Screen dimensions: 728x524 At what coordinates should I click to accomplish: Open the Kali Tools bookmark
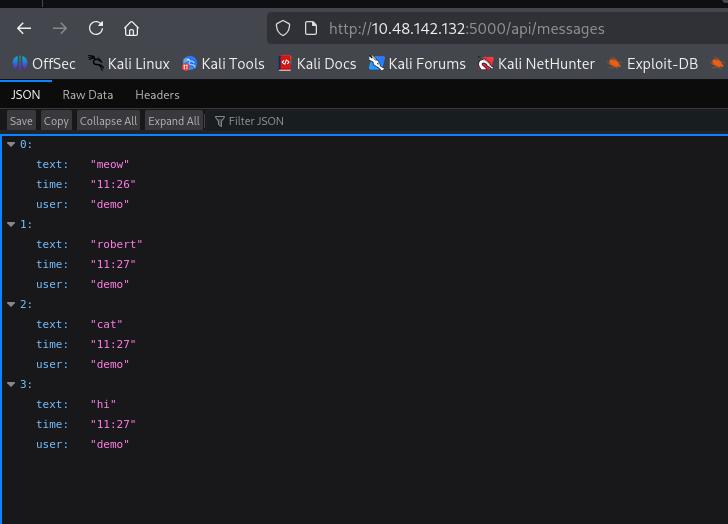[x=223, y=63]
